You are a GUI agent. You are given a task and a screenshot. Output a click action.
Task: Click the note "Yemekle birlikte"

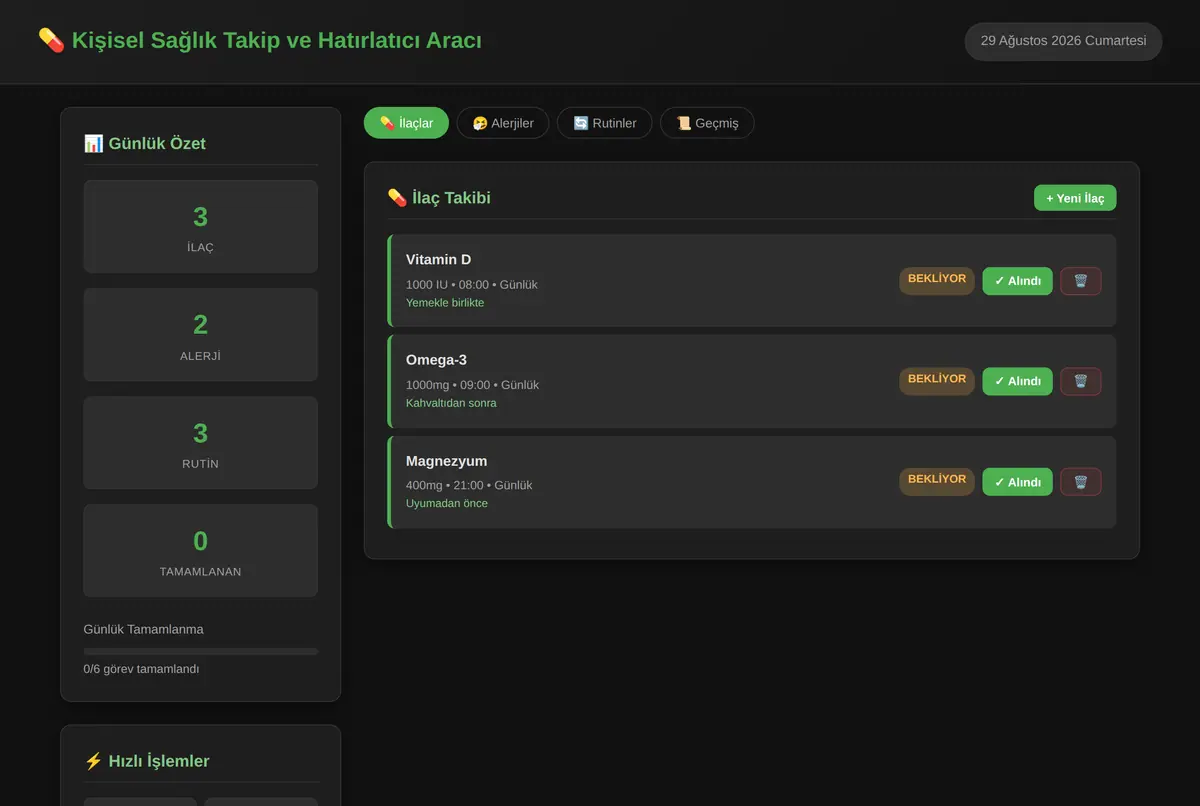[x=445, y=303]
